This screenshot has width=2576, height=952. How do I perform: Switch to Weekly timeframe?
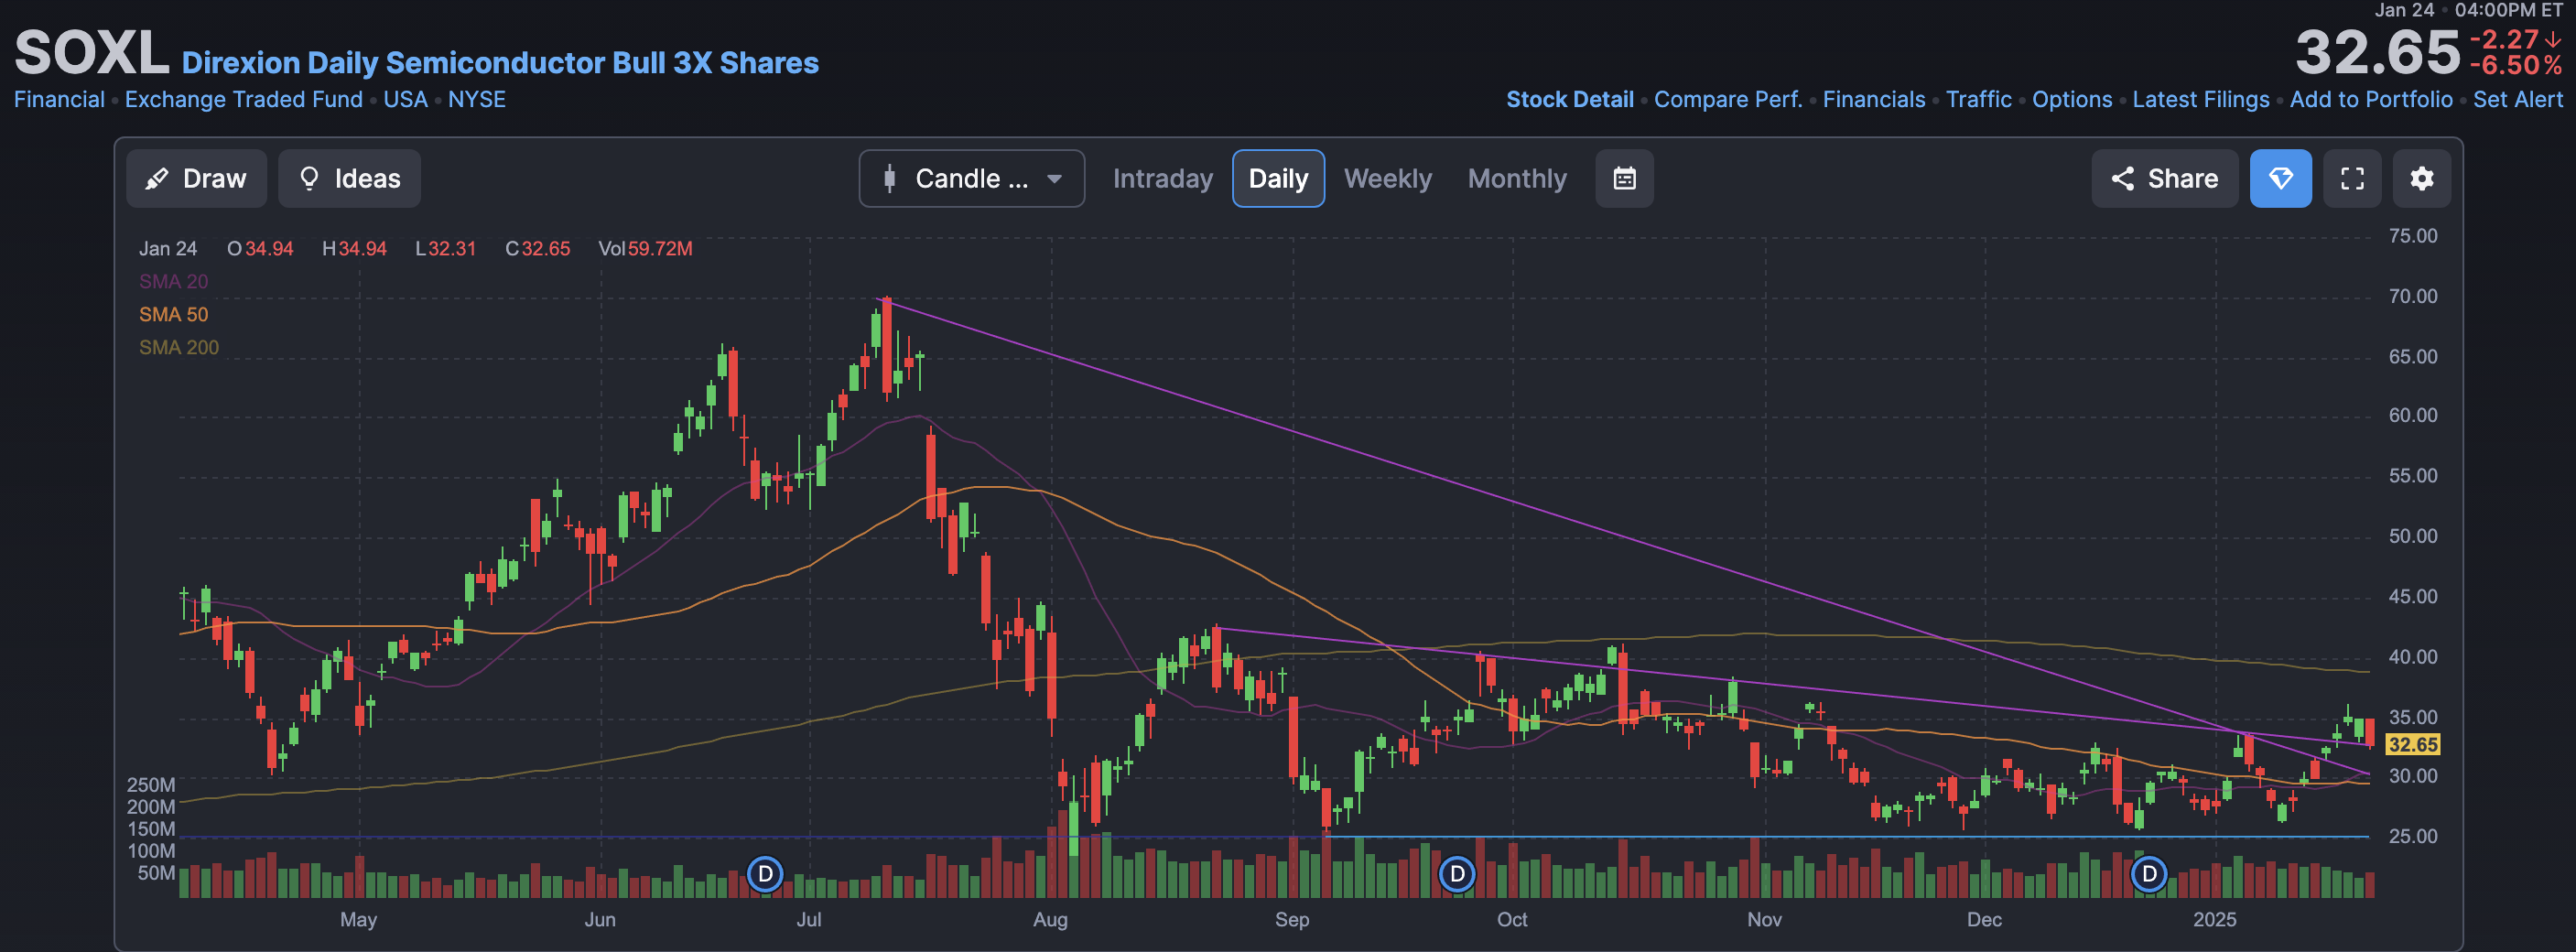point(1387,179)
